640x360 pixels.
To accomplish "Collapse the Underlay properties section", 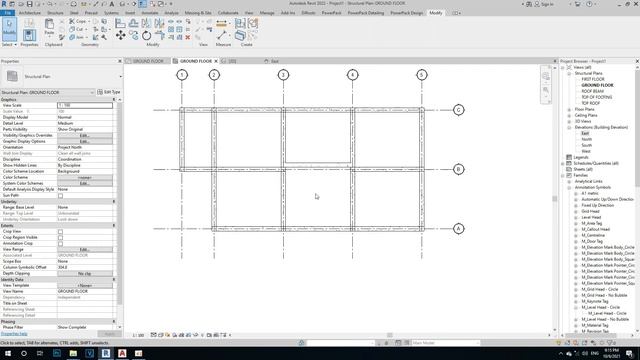I will [x=114, y=202].
